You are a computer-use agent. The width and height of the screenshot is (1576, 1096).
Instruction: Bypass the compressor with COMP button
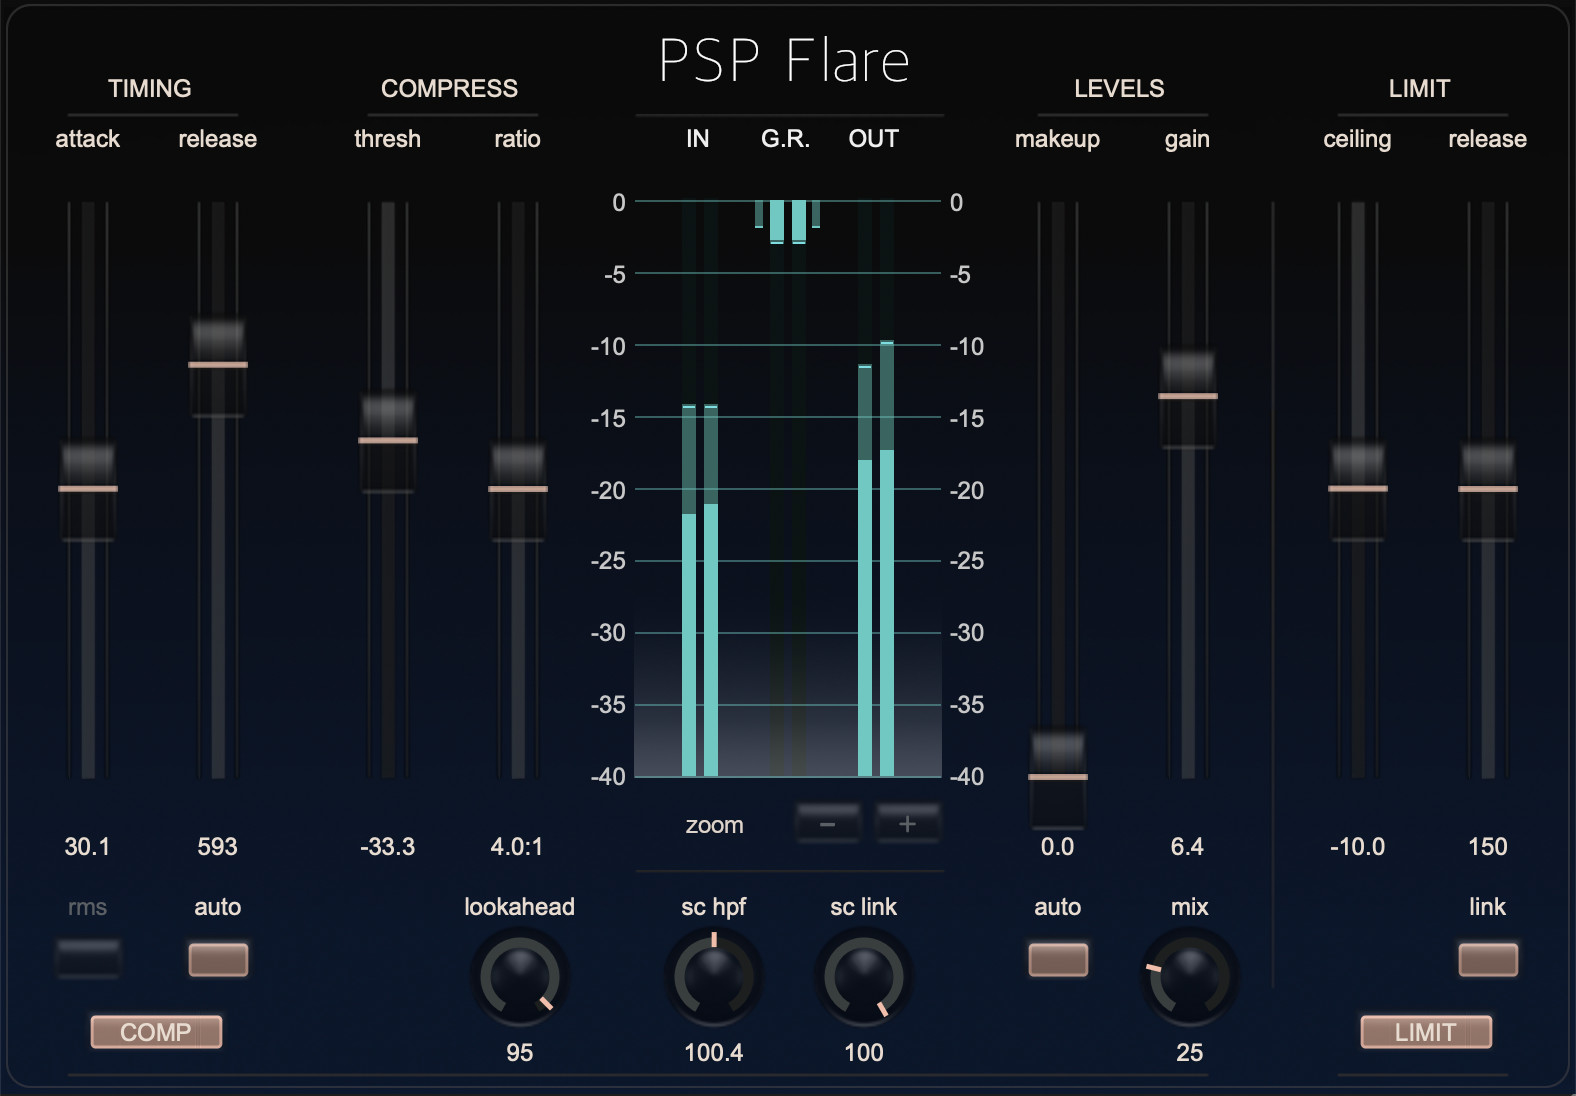(156, 1032)
